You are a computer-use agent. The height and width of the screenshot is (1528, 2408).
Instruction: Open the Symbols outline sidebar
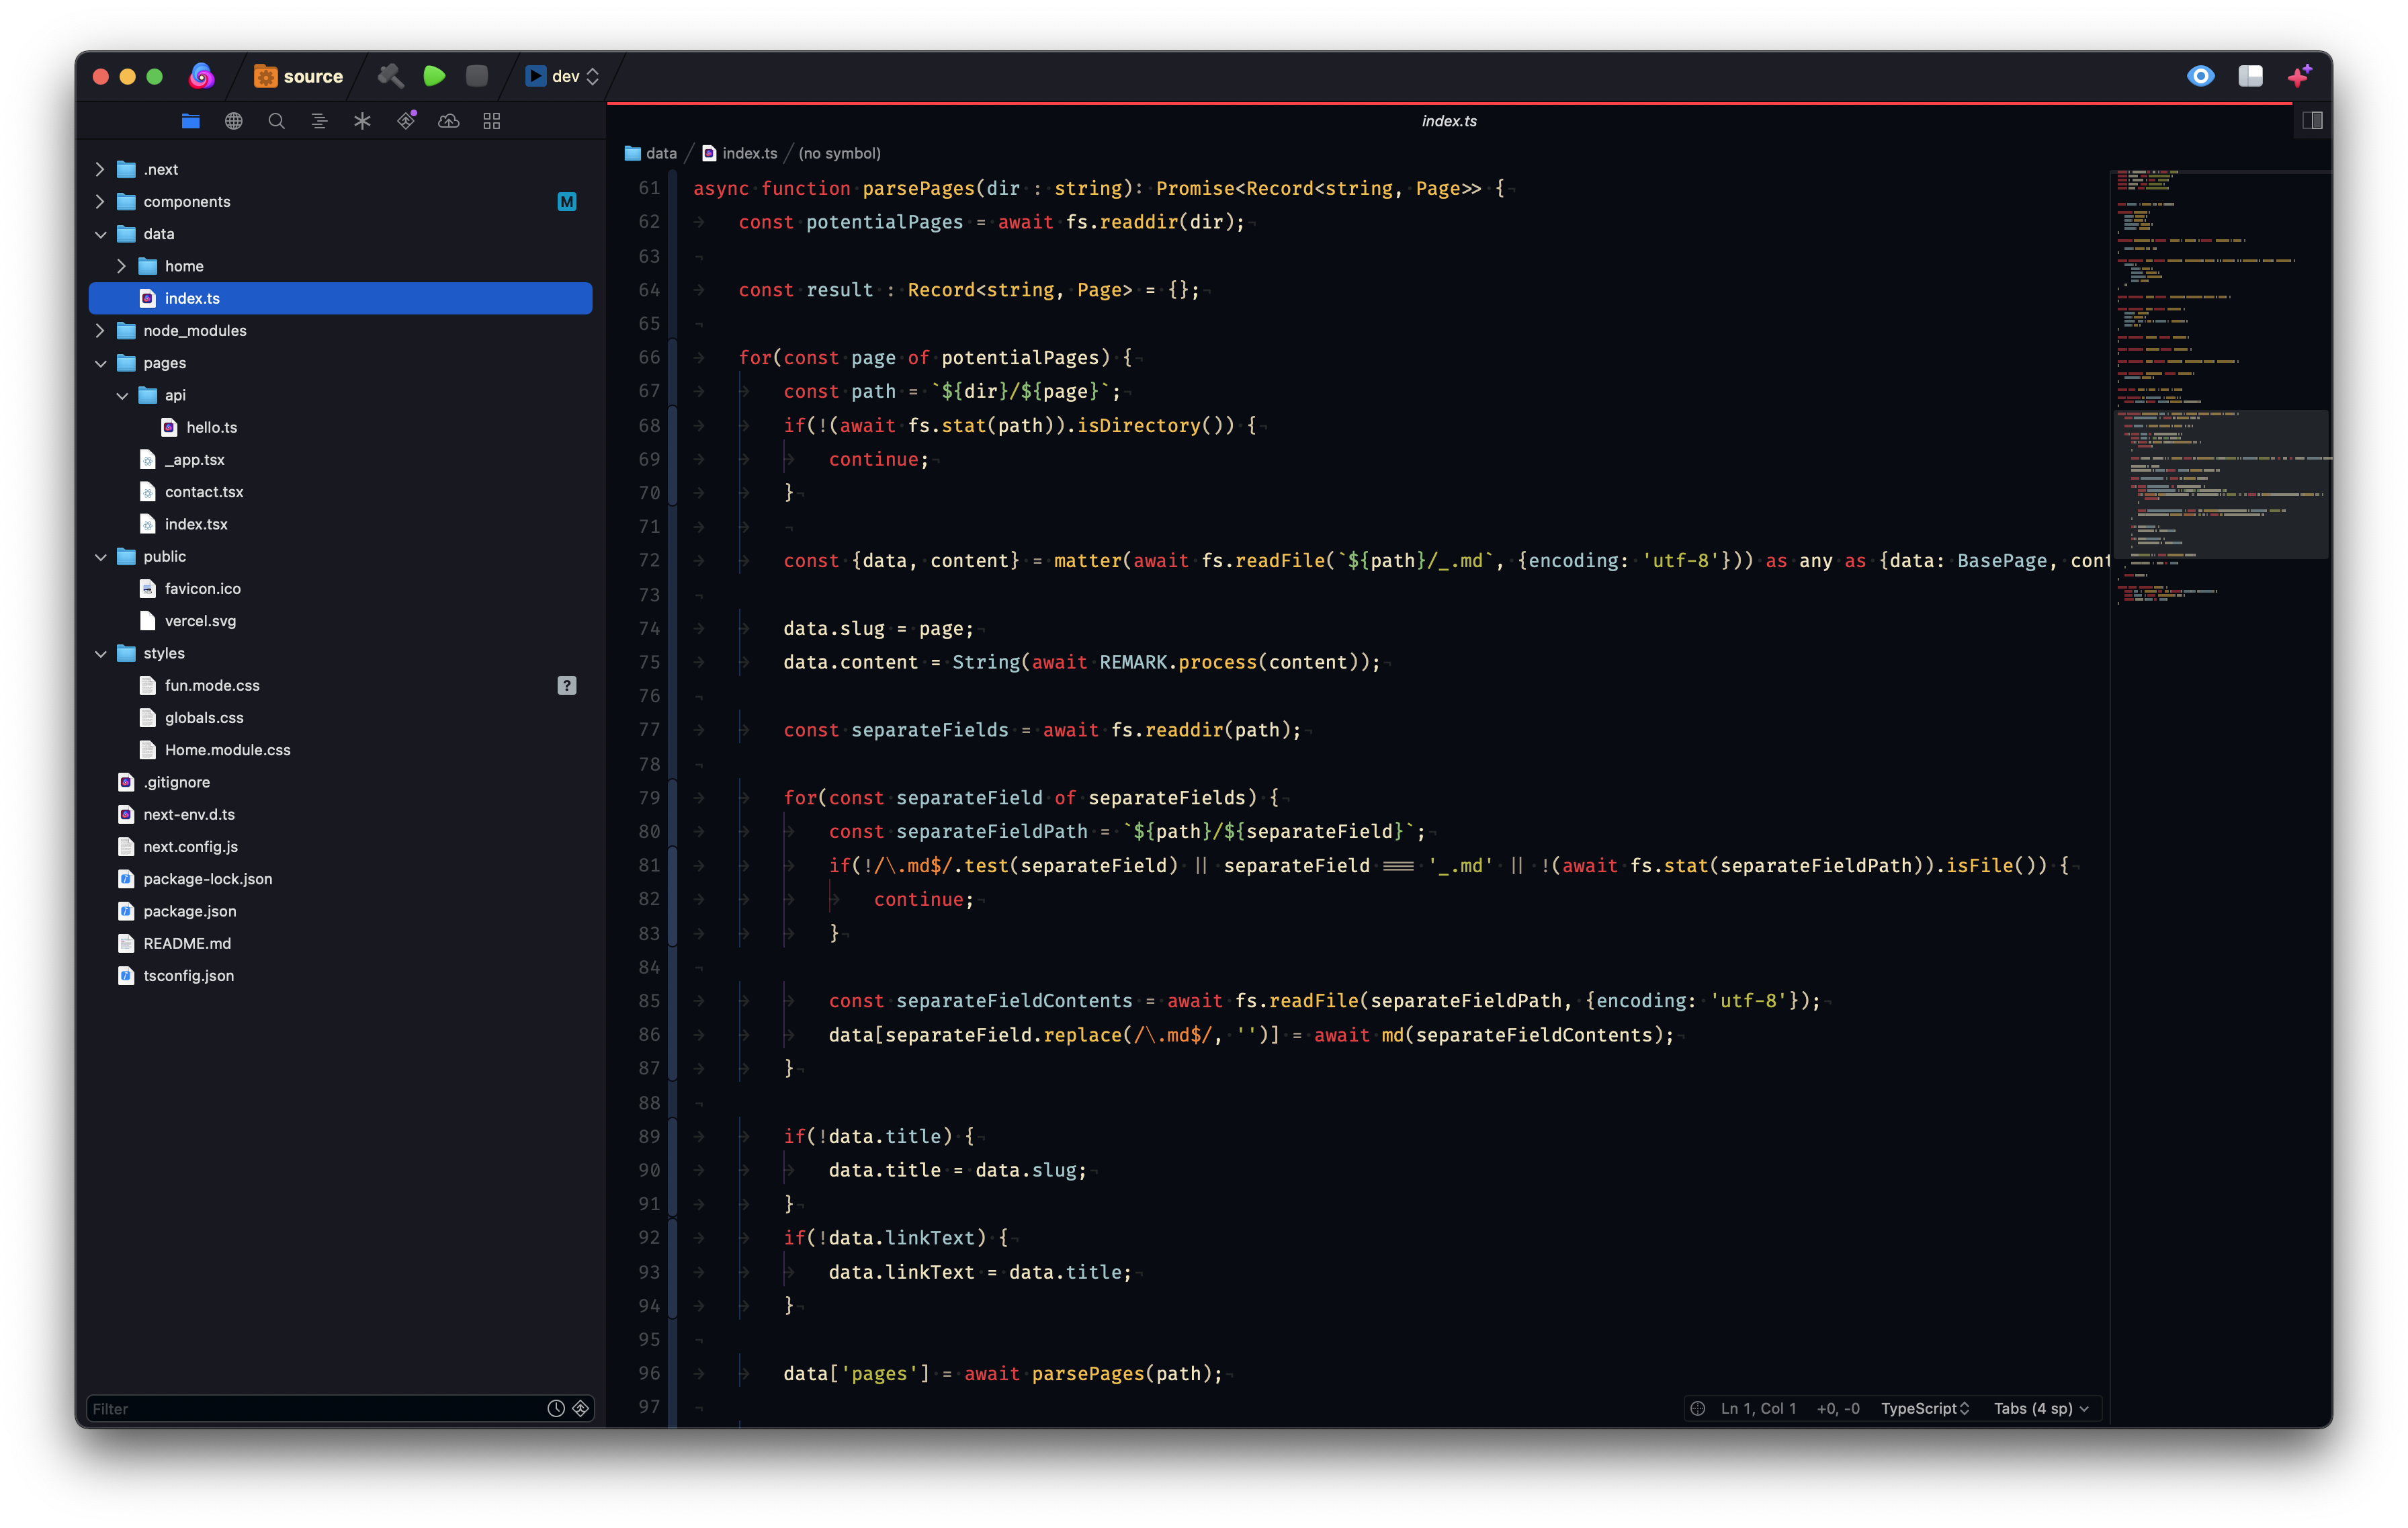point(319,121)
